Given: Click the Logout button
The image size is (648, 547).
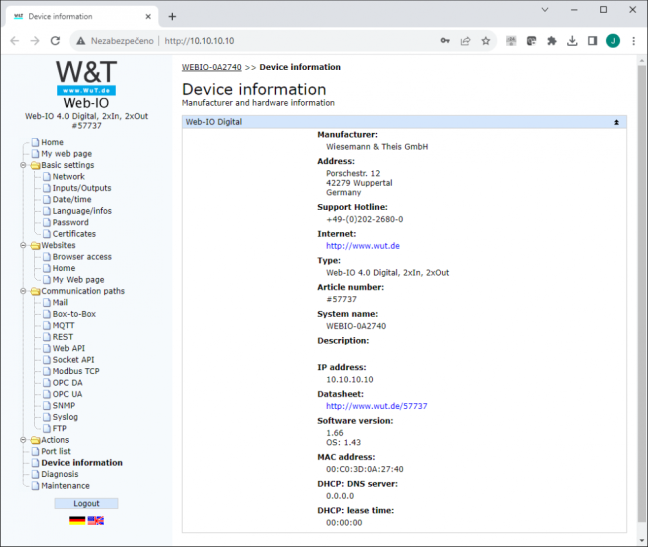Looking at the screenshot, I should [86, 503].
